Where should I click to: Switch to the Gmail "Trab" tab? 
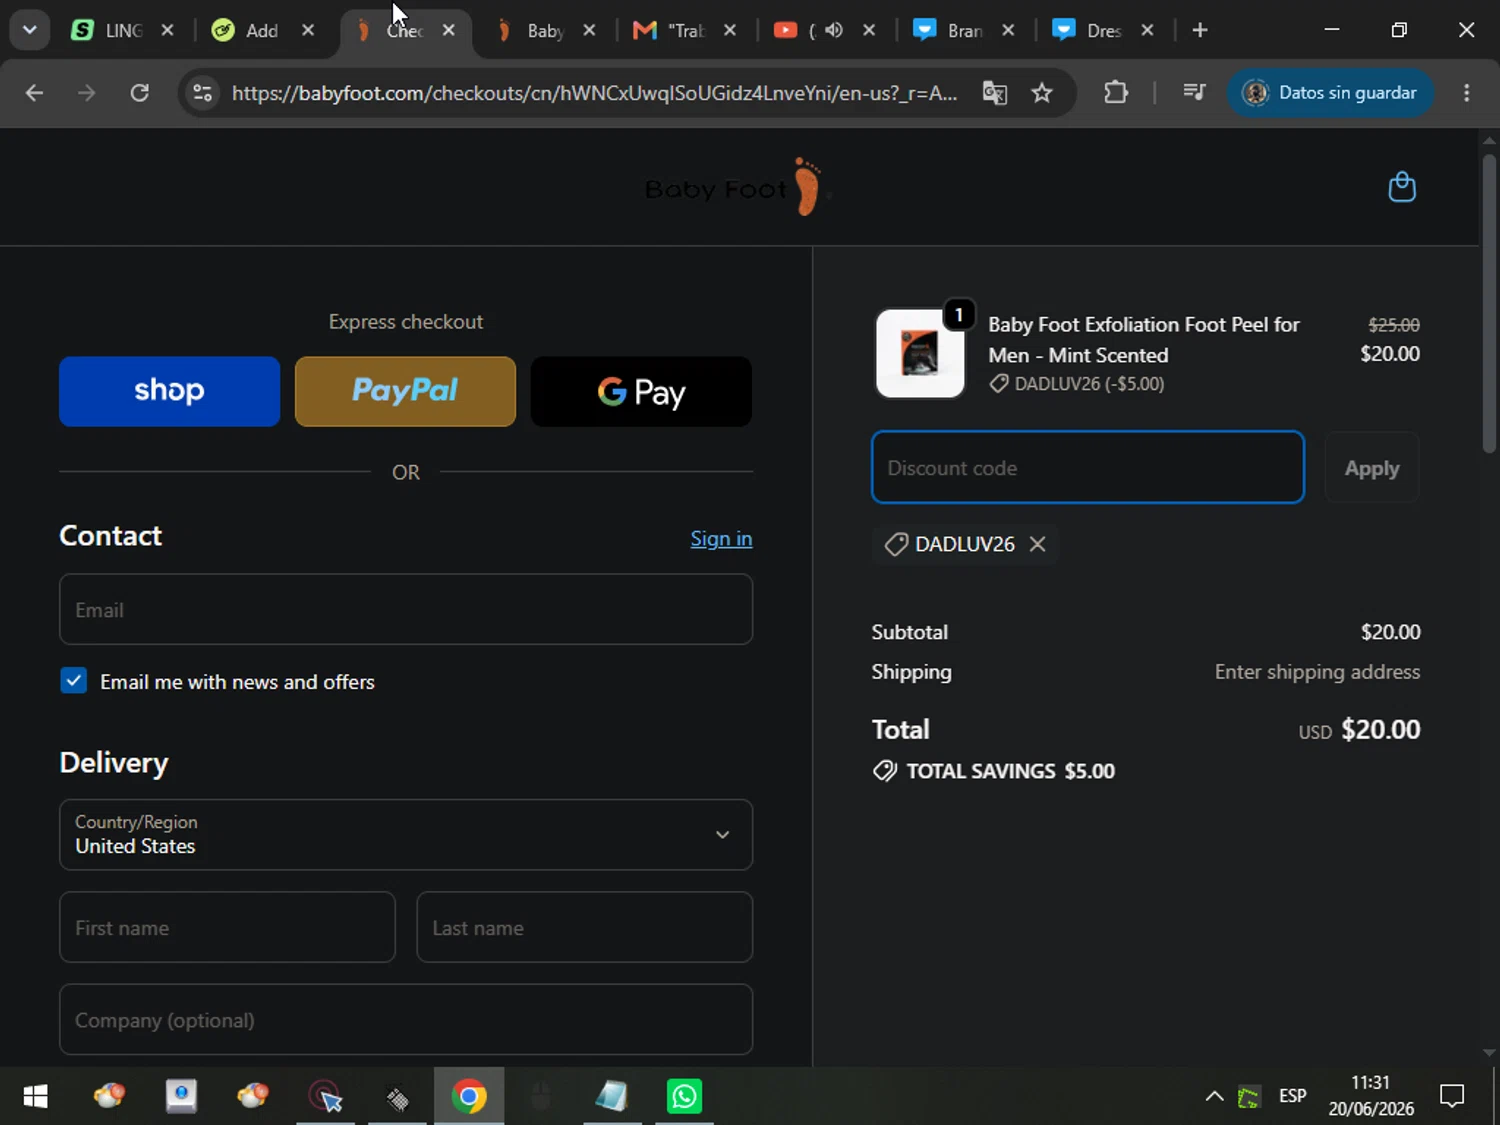pyautogui.click(x=672, y=30)
